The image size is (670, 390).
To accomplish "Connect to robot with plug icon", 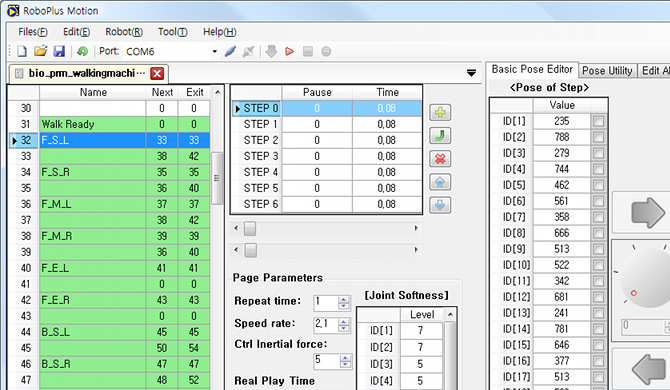I will 230,52.
